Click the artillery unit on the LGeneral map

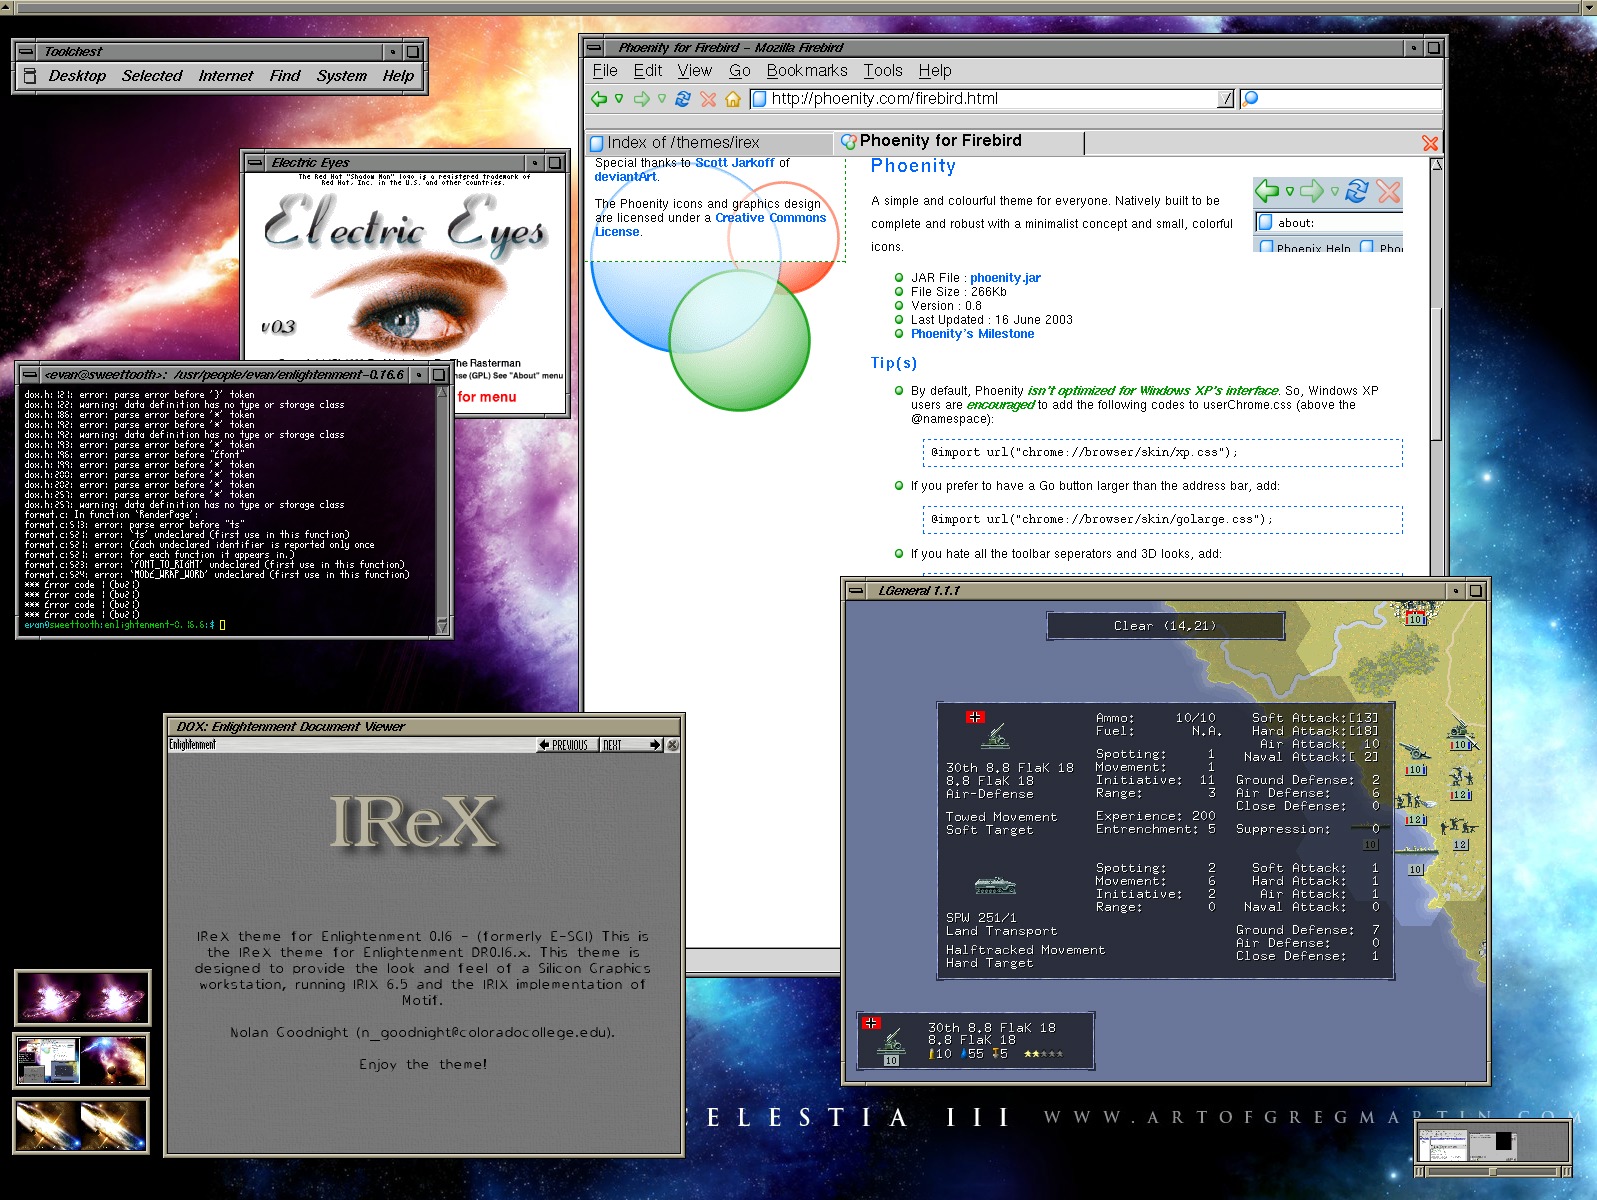[1413, 752]
